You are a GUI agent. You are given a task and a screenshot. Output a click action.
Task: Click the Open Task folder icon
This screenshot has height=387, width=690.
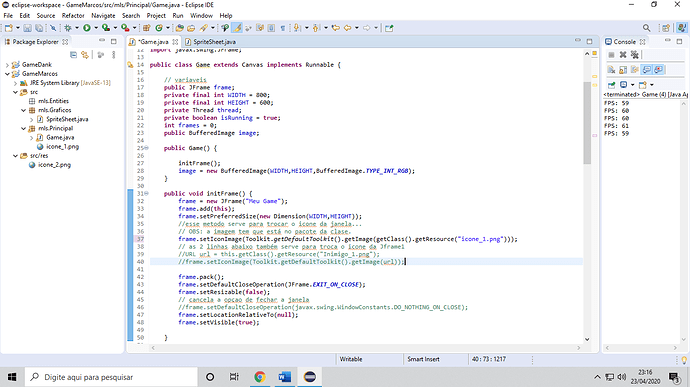pos(191,28)
